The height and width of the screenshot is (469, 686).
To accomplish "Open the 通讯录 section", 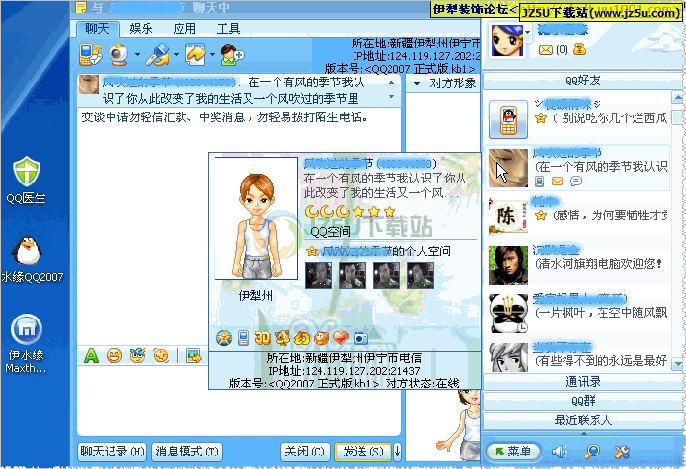I will click(583, 382).
